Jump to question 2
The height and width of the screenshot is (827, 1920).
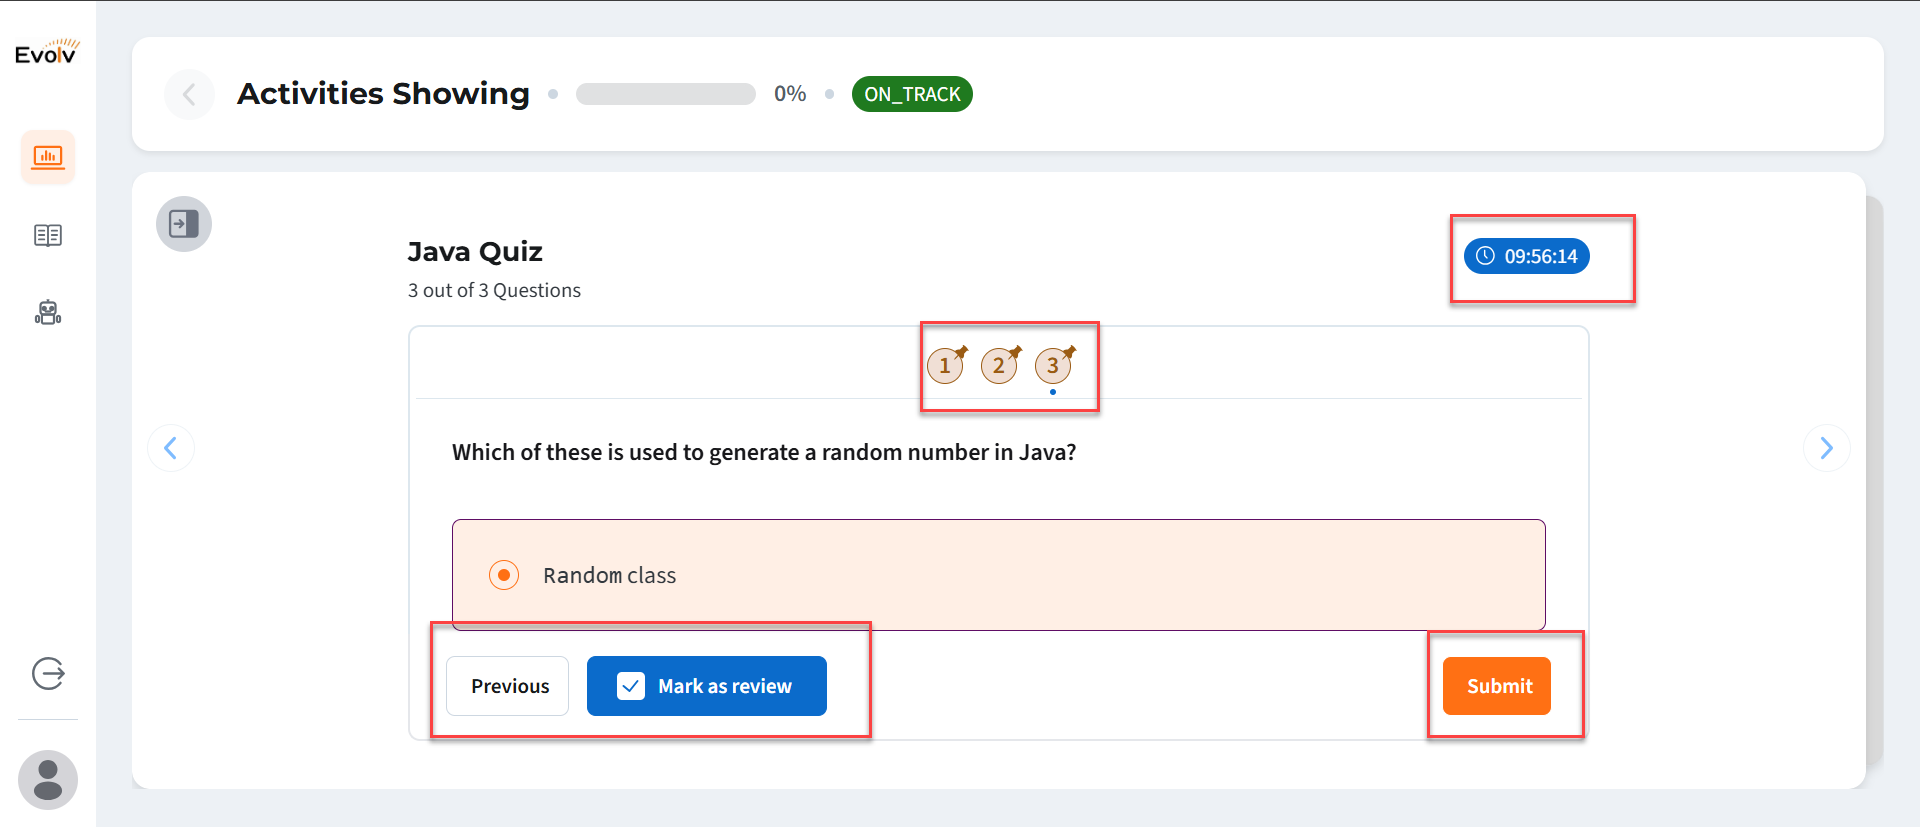999,366
